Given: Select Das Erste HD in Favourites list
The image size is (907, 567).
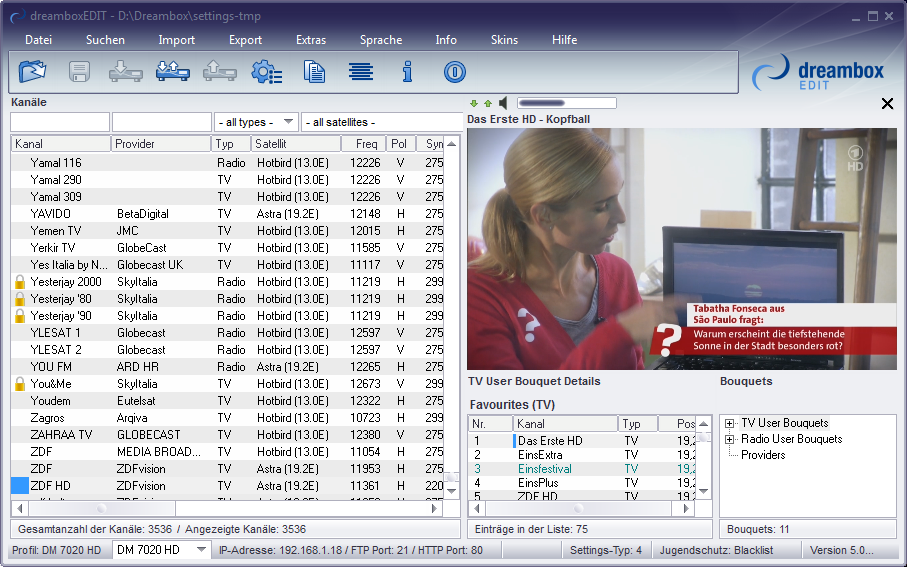Looking at the screenshot, I should pyautogui.click(x=581, y=441).
